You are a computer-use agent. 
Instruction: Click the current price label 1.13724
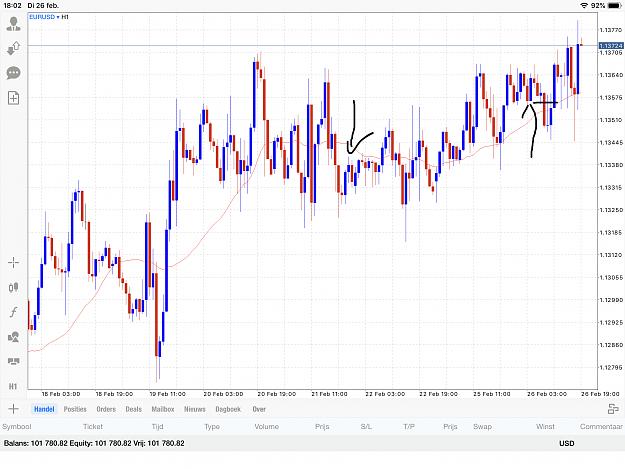point(611,46)
